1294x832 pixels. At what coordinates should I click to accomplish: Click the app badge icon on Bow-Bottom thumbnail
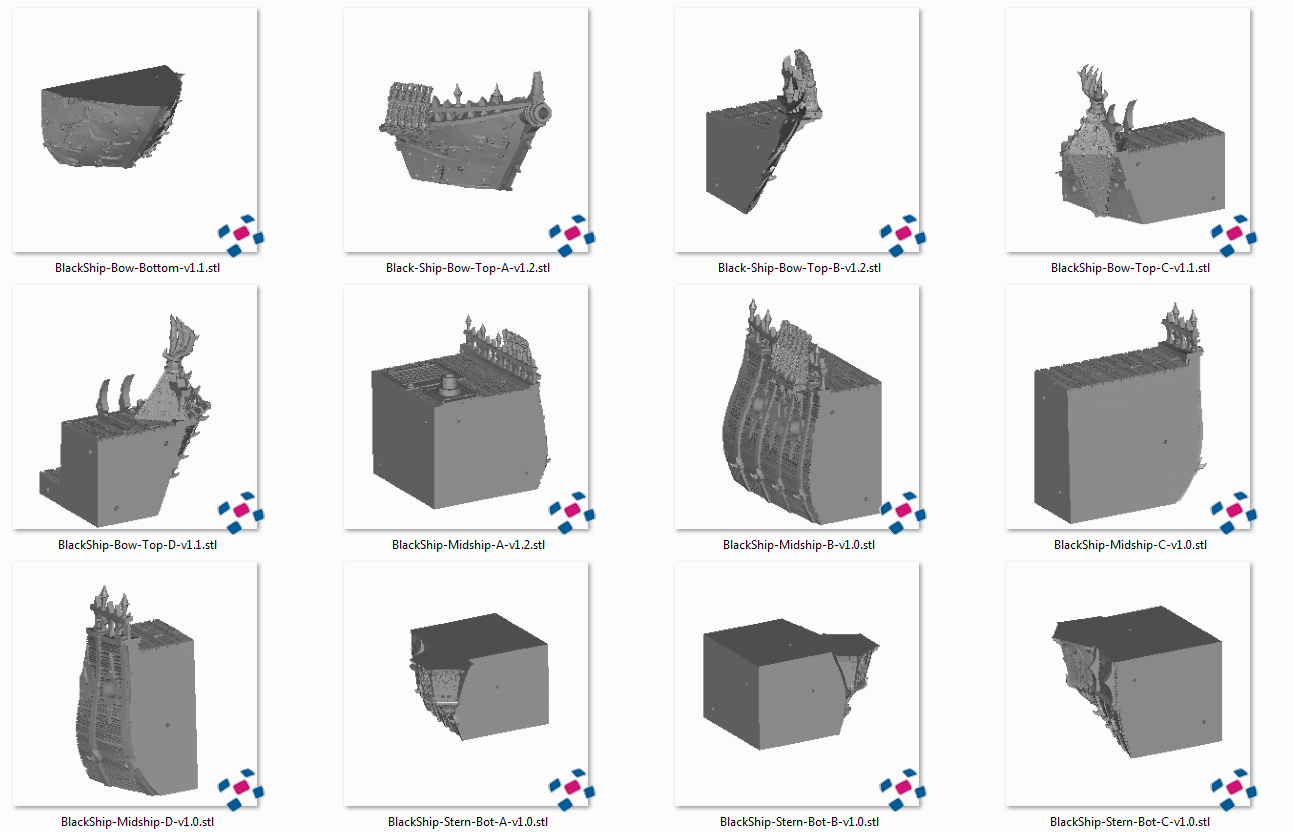[240, 233]
